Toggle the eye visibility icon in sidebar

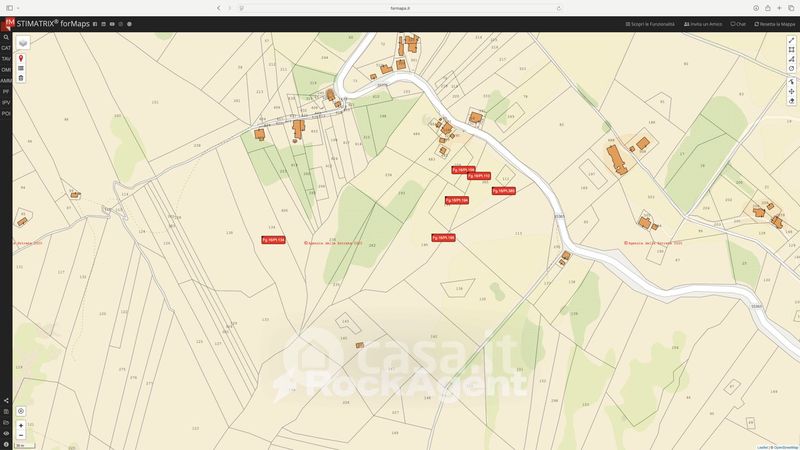coord(6,433)
